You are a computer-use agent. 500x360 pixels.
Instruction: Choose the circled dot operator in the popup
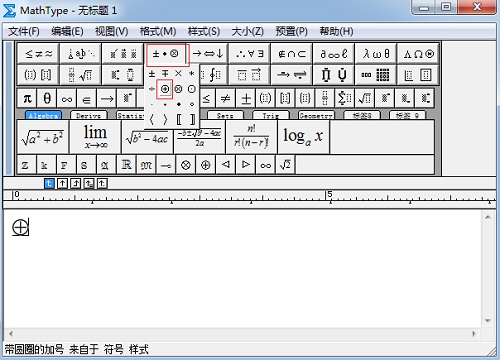pyautogui.click(x=192, y=89)
